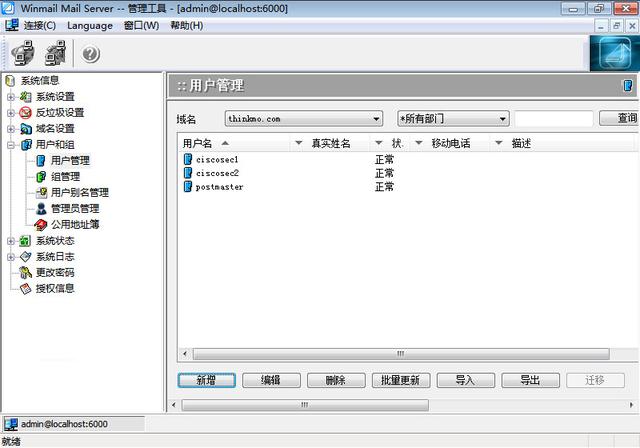Click the user icon beside ciscosec2

click(188, 173)
